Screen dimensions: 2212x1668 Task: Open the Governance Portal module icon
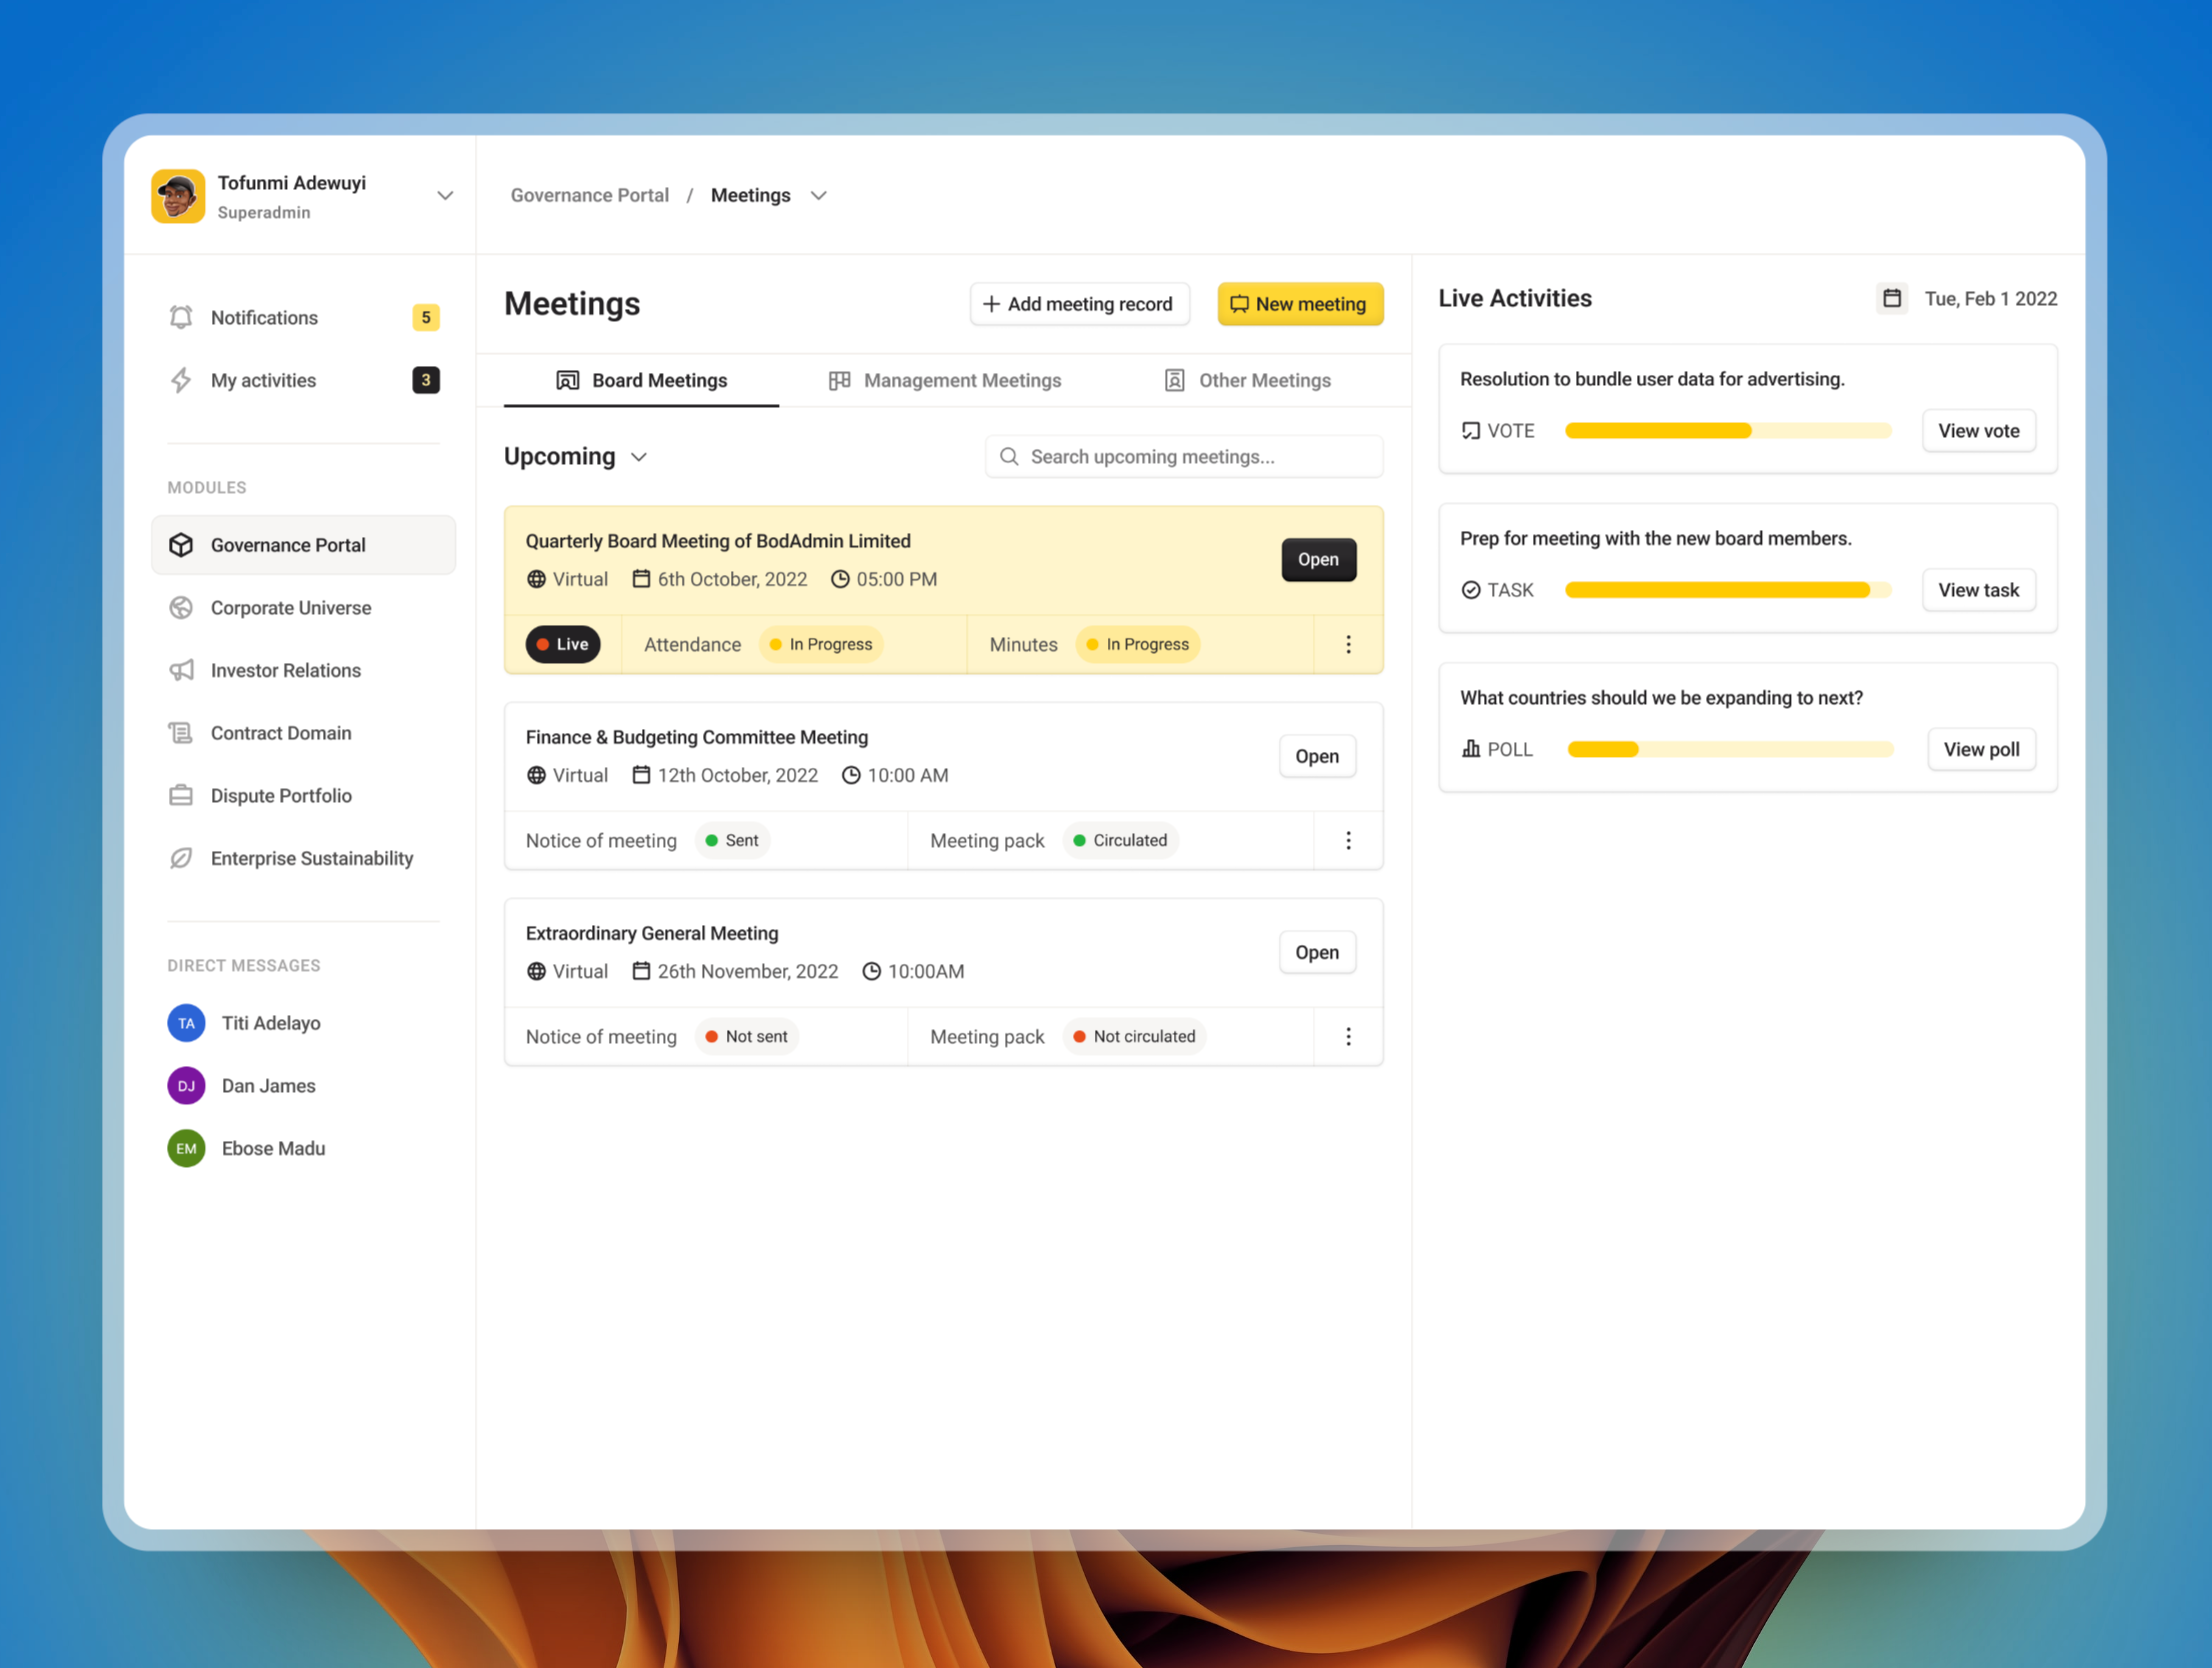click(x=181, y=544)
